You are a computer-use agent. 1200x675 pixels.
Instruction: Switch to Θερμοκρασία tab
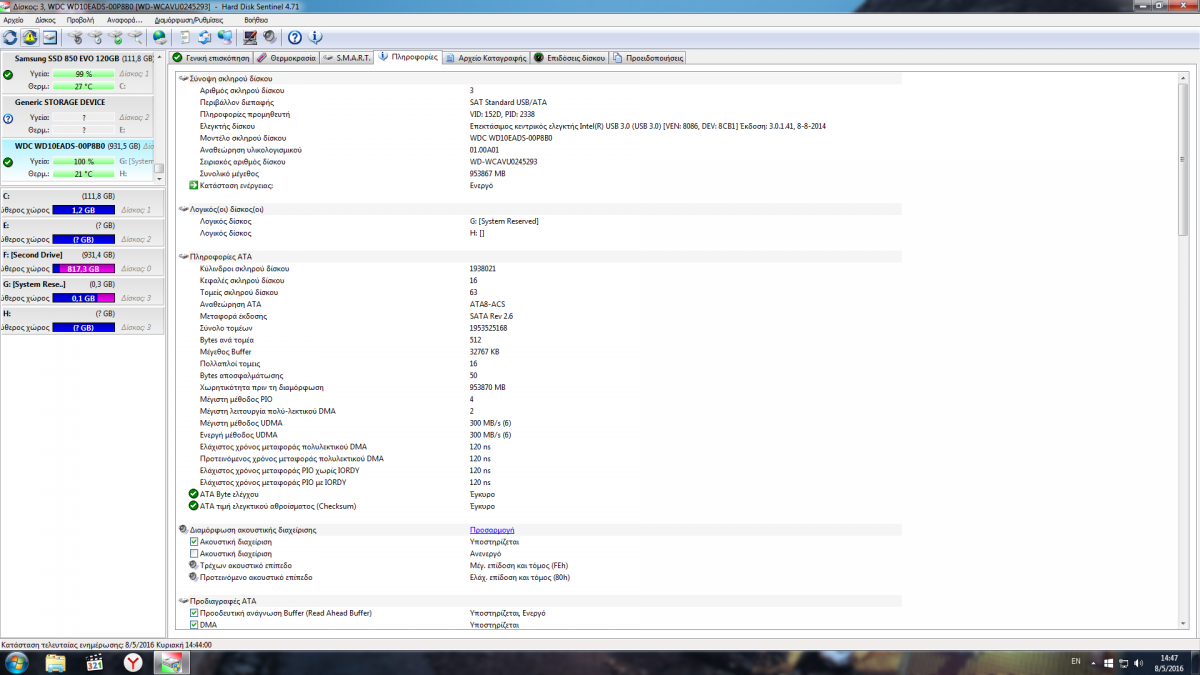286,58
